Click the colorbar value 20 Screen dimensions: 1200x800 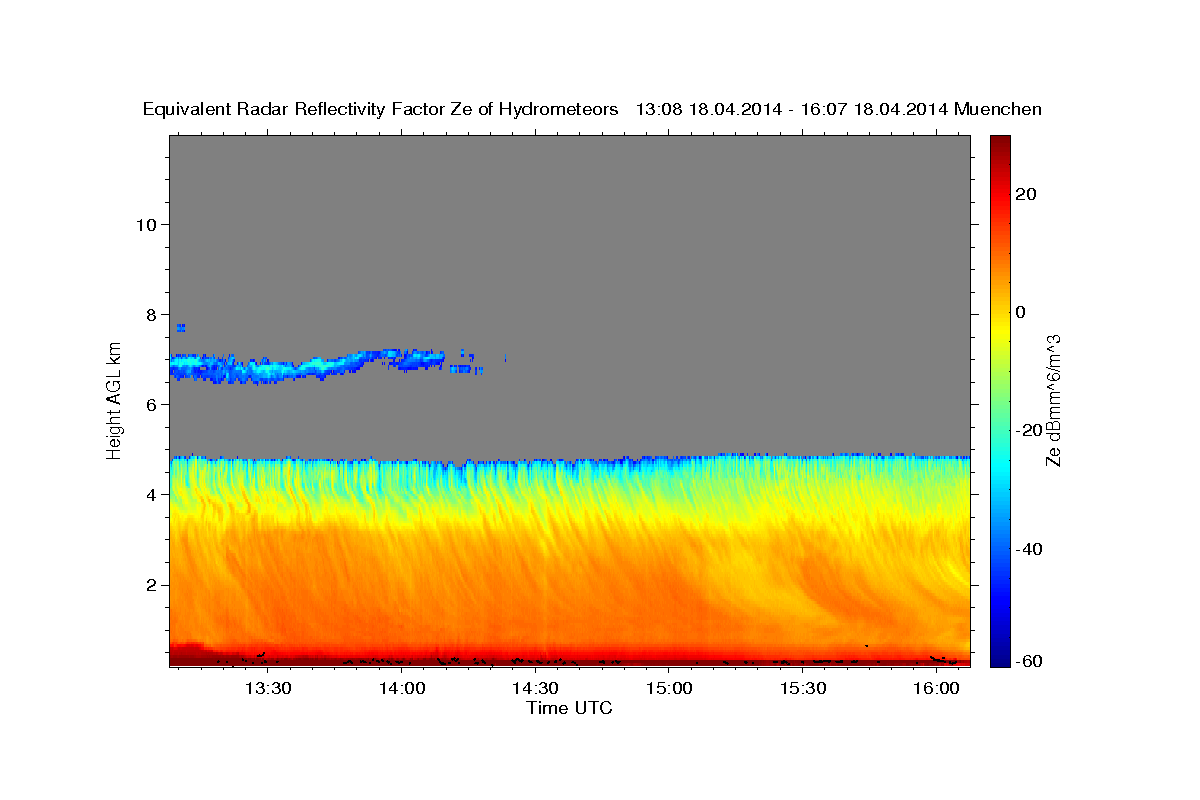pos(1024,194)
